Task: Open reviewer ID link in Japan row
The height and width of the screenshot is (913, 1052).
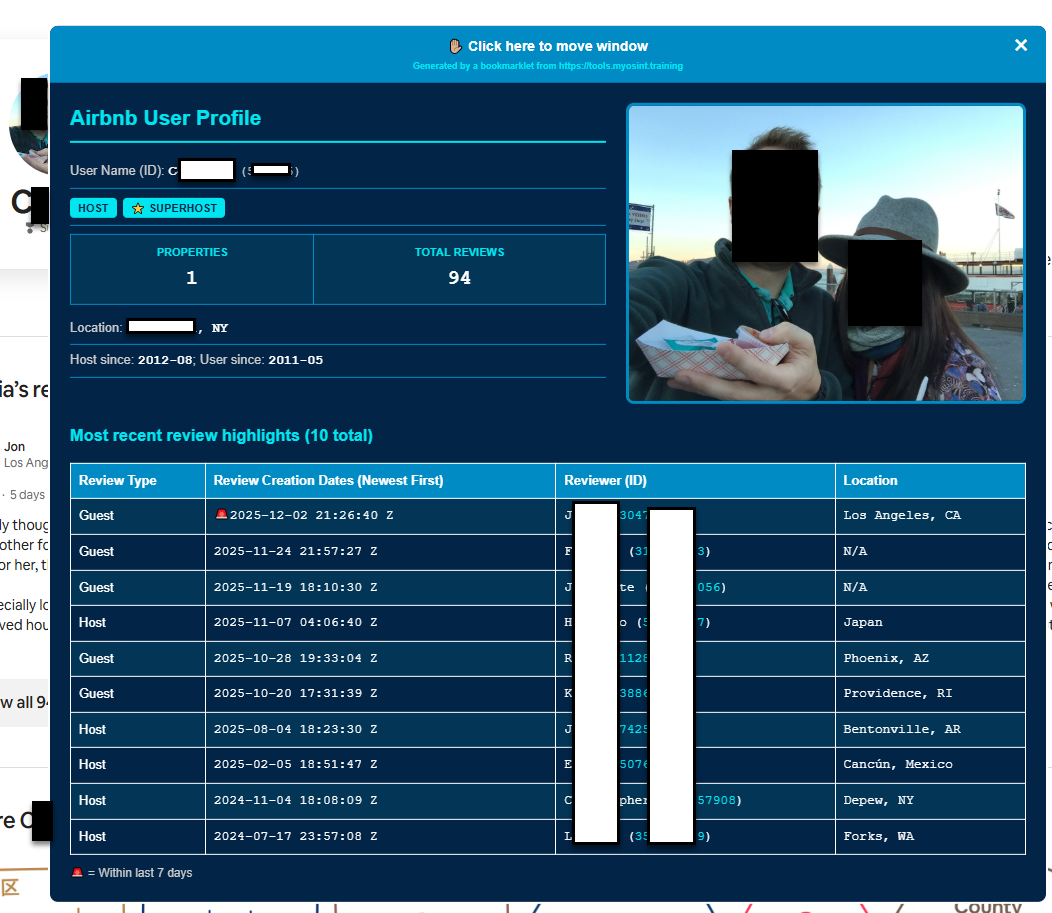Action: (x=702, y=622)
